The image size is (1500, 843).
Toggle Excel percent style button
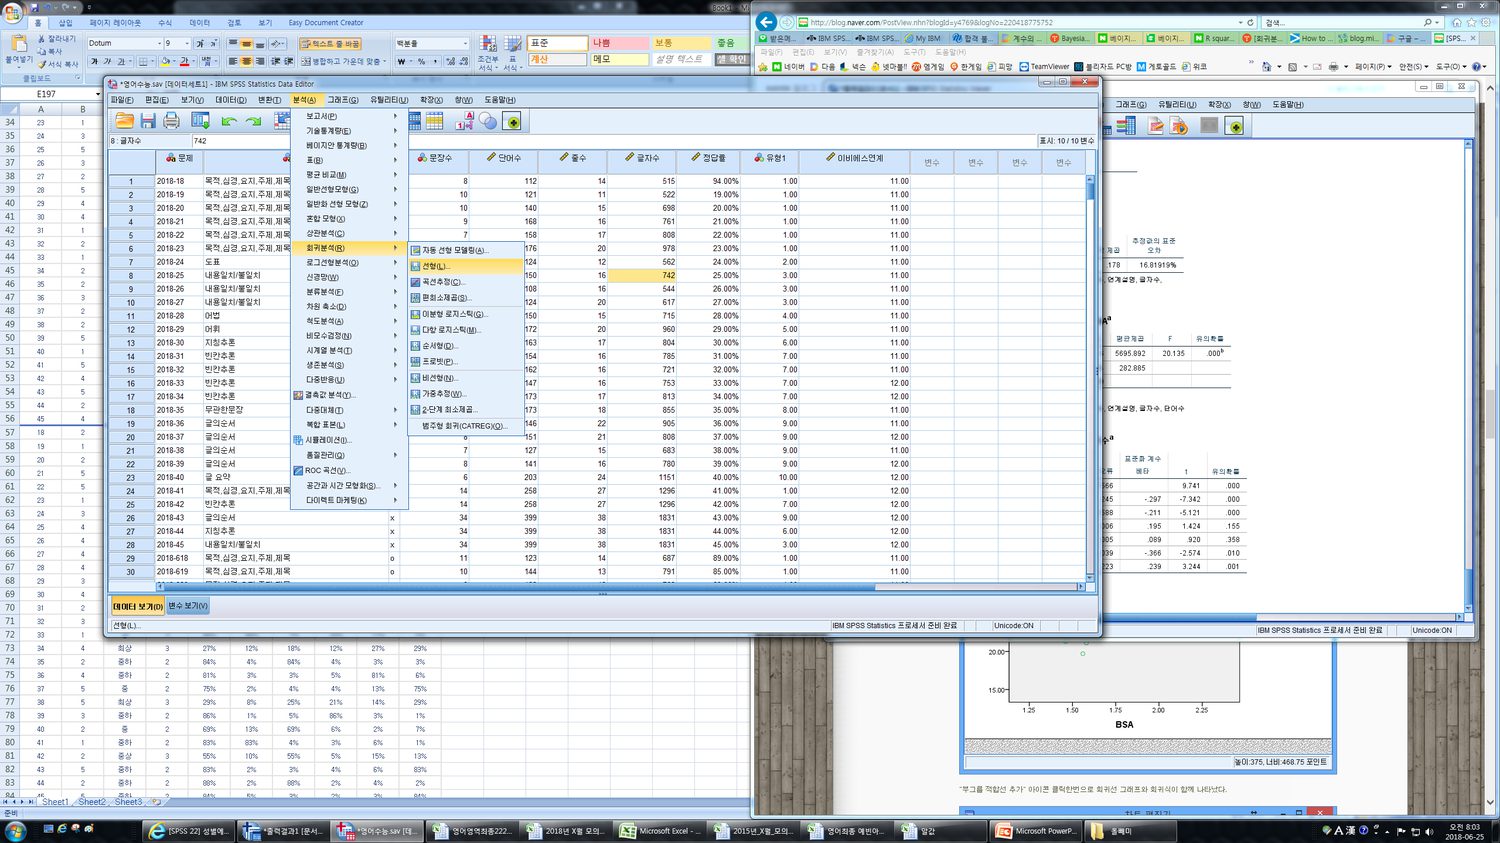coord(421,61)
